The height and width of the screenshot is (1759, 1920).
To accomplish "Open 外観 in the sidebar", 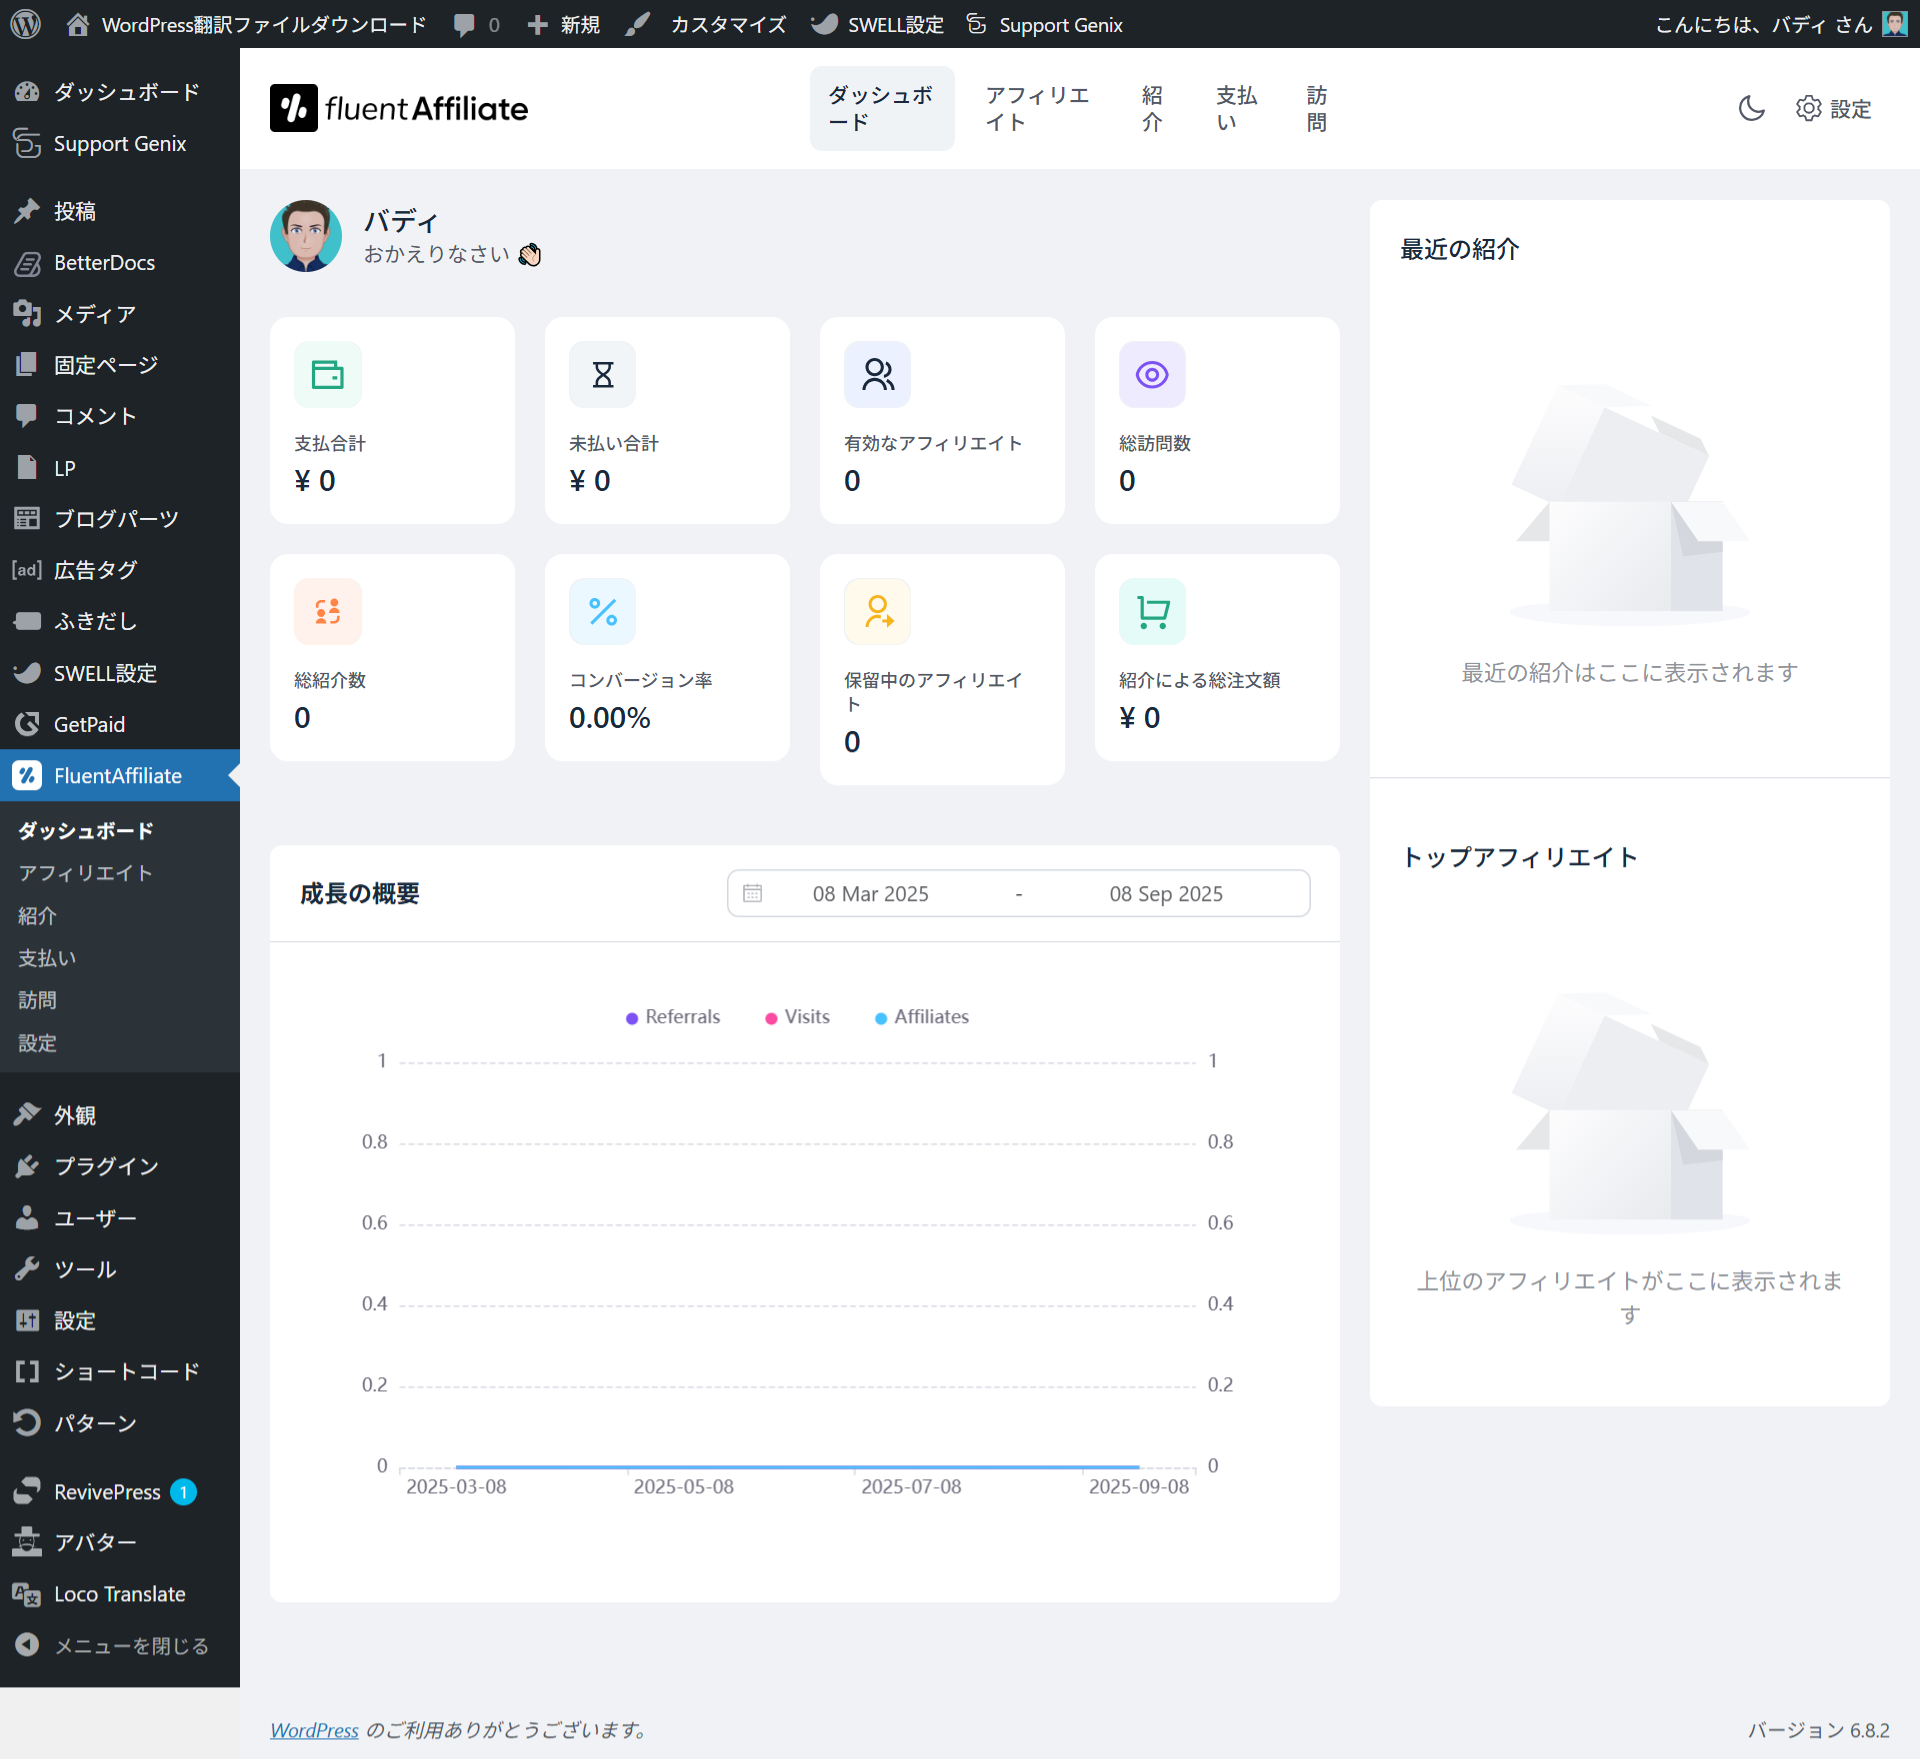I will click(120, 1115).
